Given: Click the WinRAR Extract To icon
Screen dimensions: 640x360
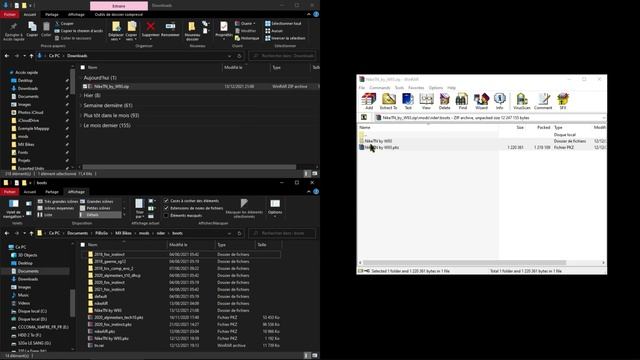Looking at the screenshot, I should click(388, 101).
